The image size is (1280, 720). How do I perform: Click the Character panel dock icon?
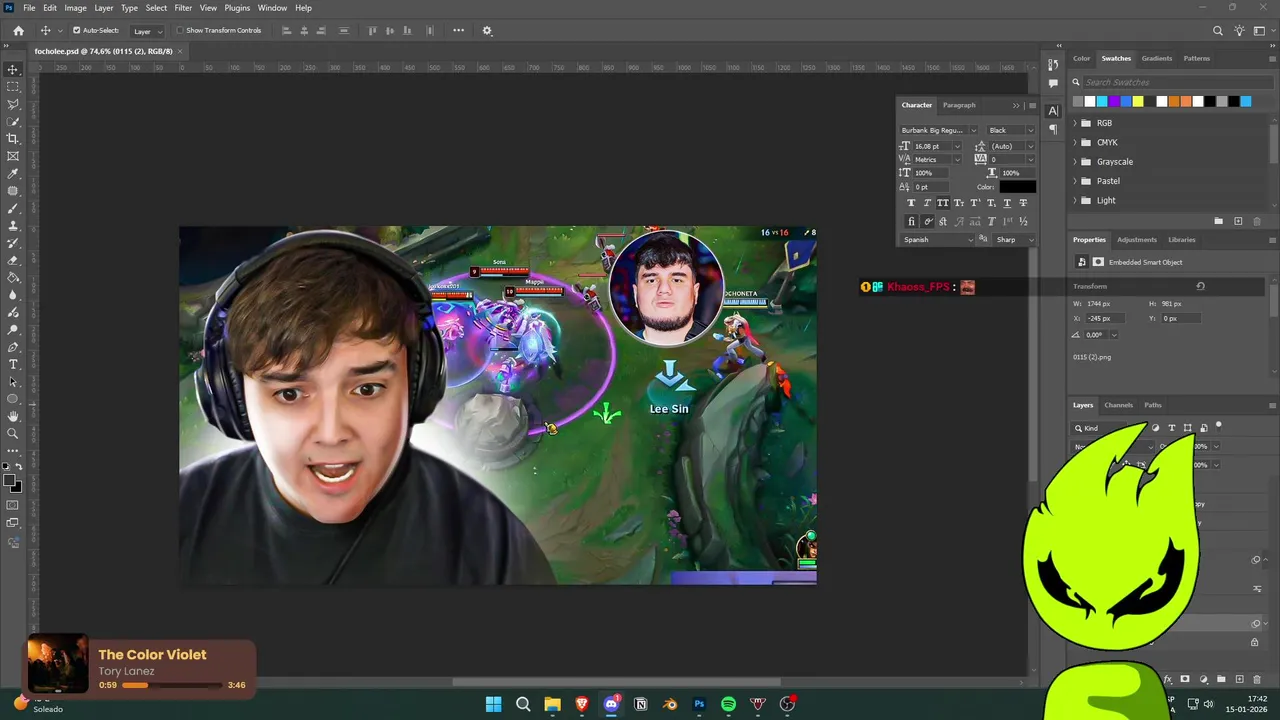tap(1053, 111)
